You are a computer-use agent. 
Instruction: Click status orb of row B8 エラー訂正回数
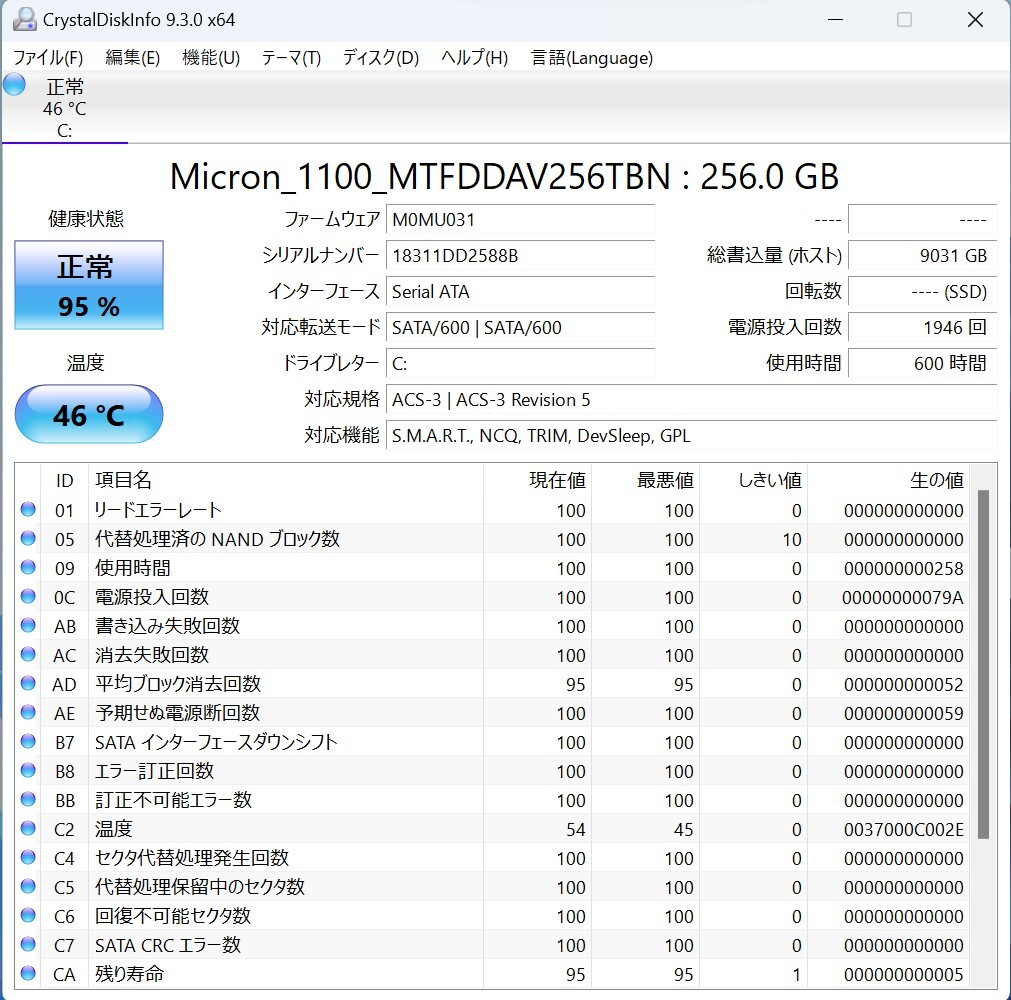(28, 770)
